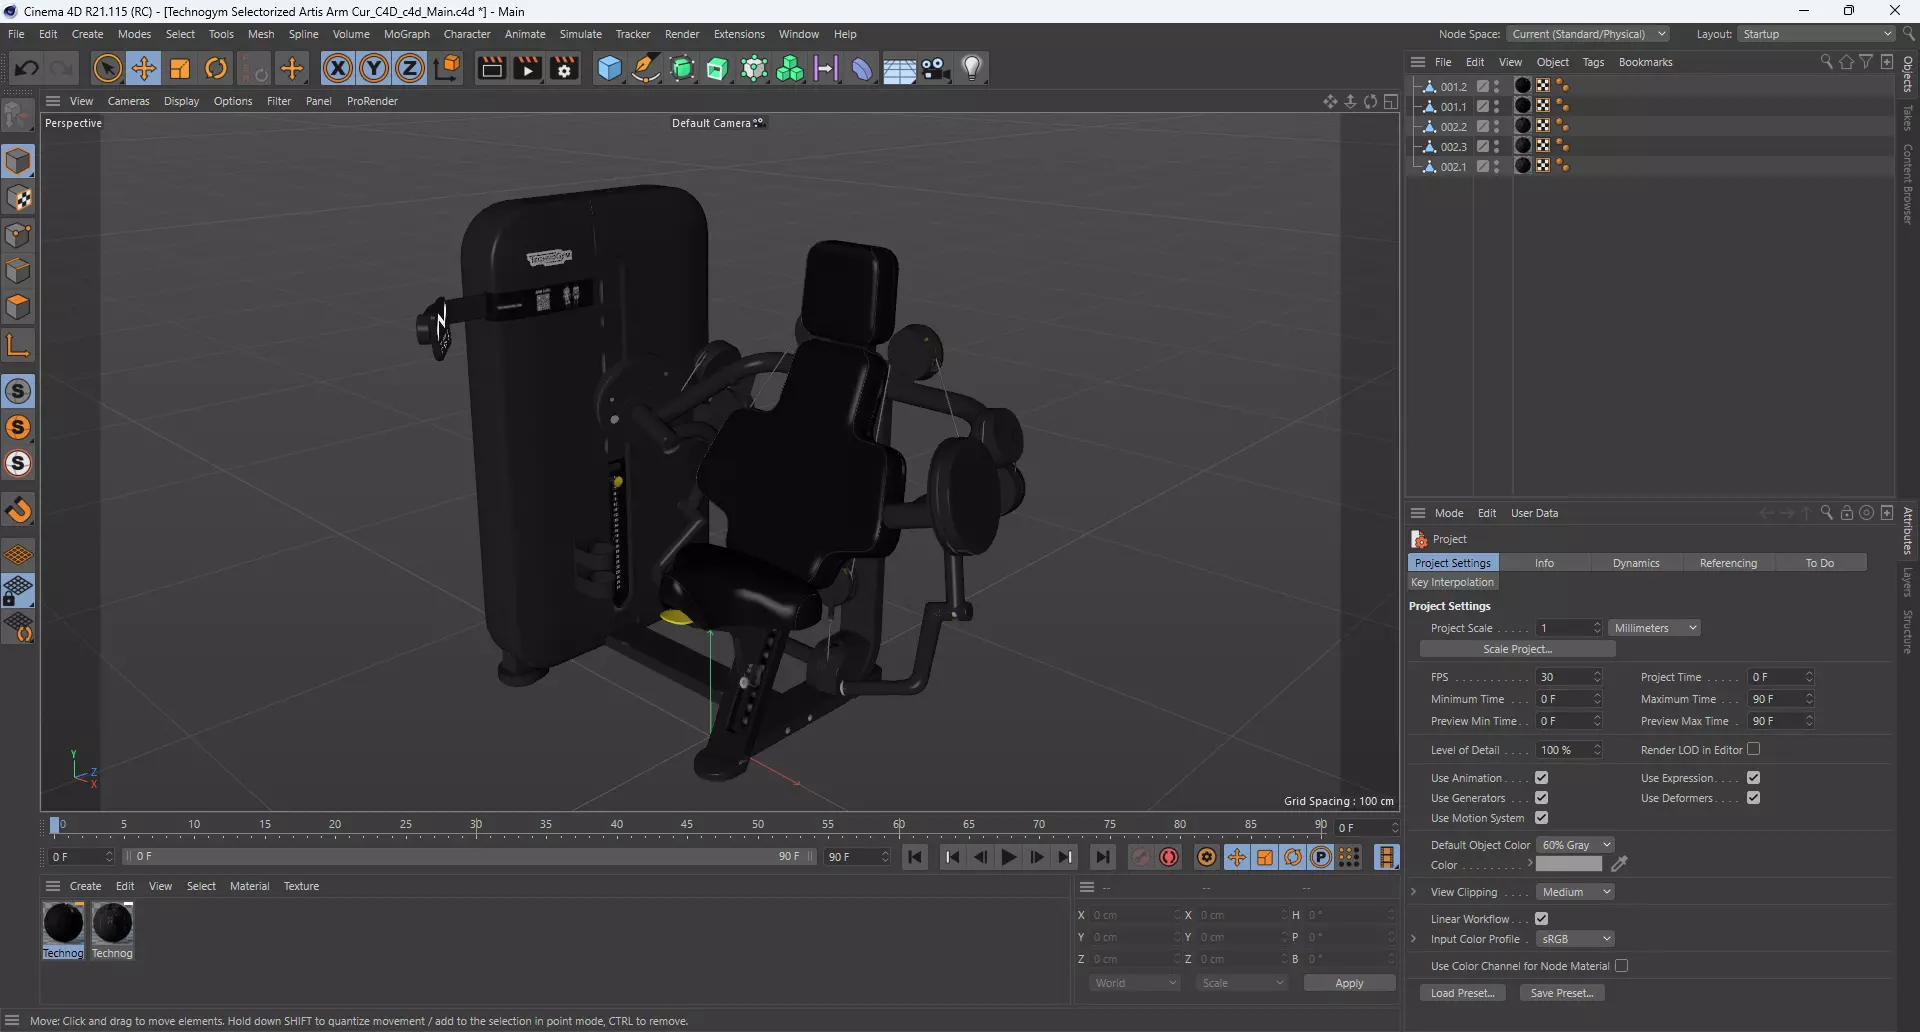Open the Simulate menu

[580, 34]
